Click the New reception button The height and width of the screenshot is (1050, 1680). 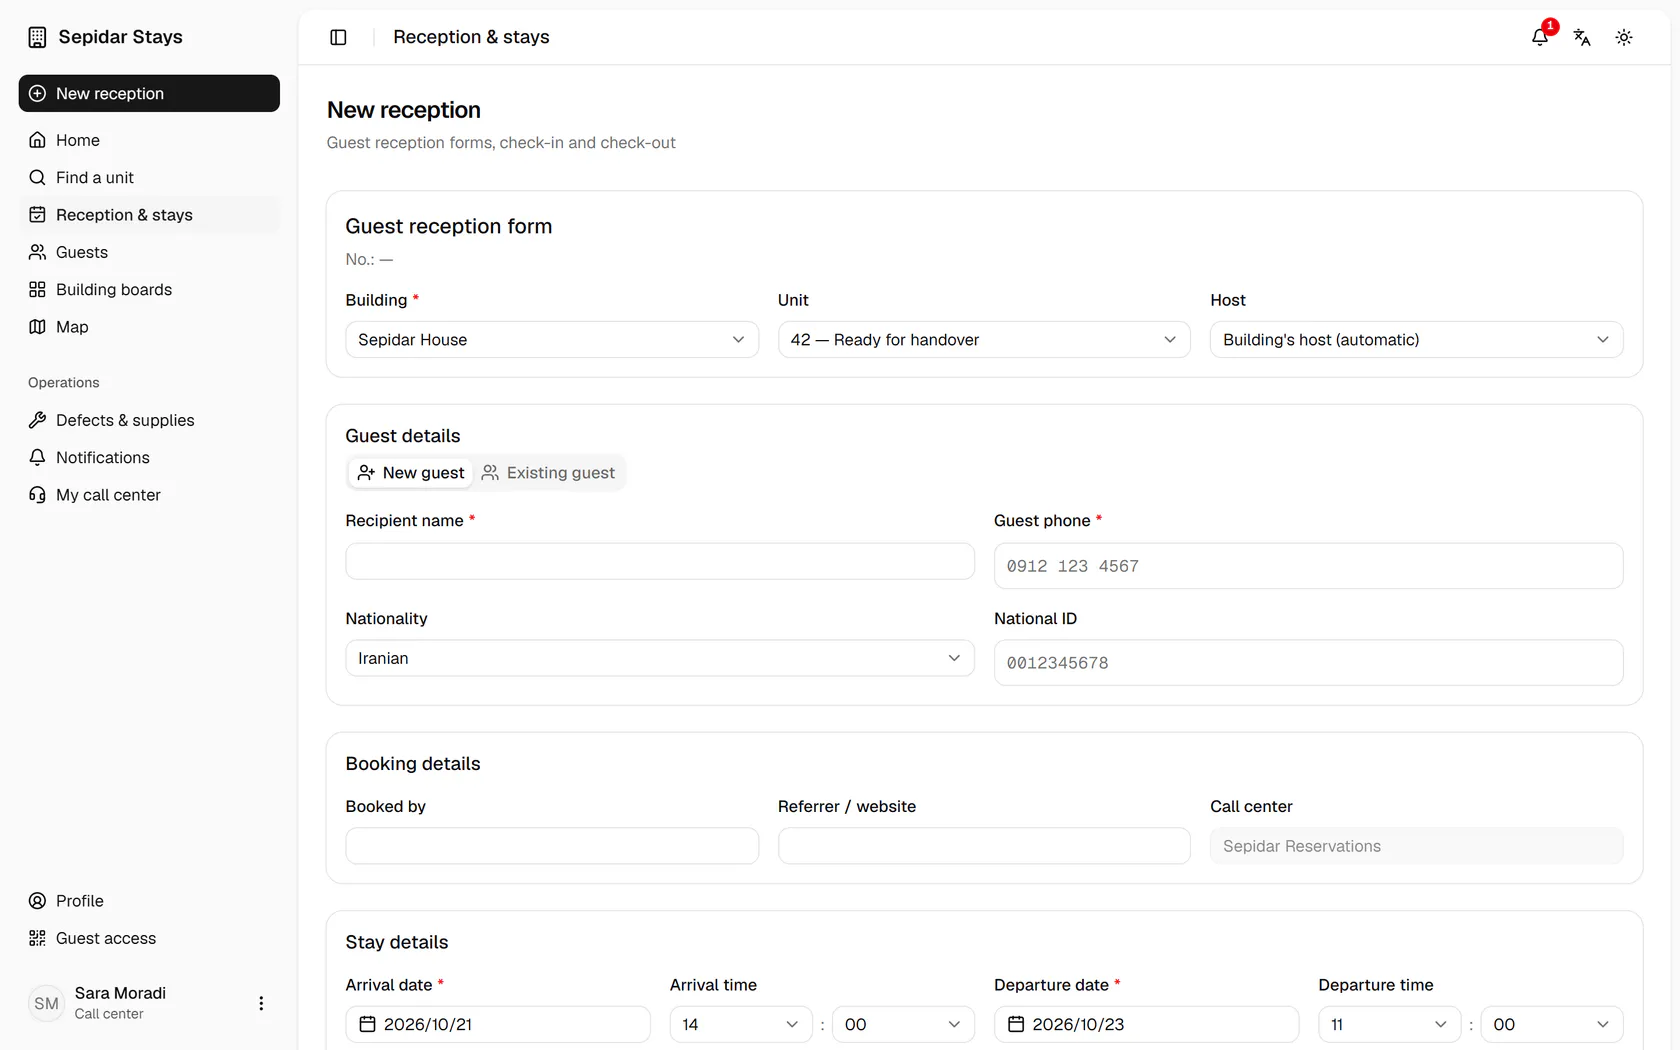tap(149, 93)
